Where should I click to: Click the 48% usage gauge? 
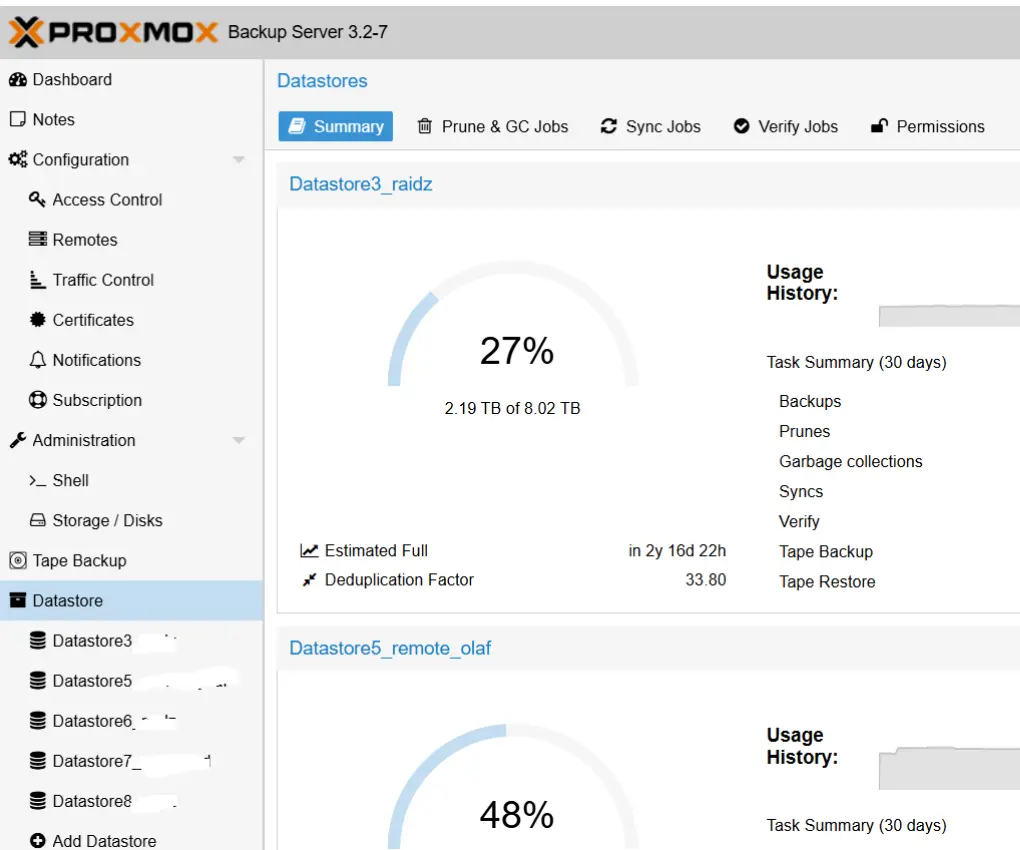click(x=513, y=786)
